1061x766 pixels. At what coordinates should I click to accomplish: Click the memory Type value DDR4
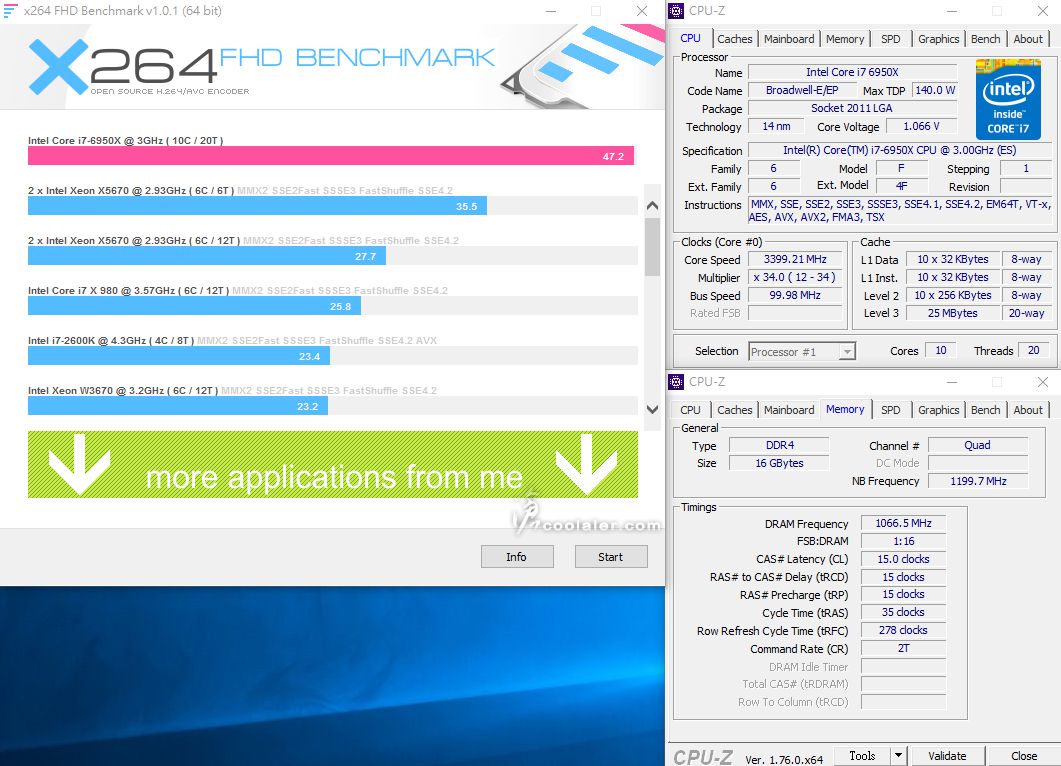pyautogui.click(x=780, y=445)
